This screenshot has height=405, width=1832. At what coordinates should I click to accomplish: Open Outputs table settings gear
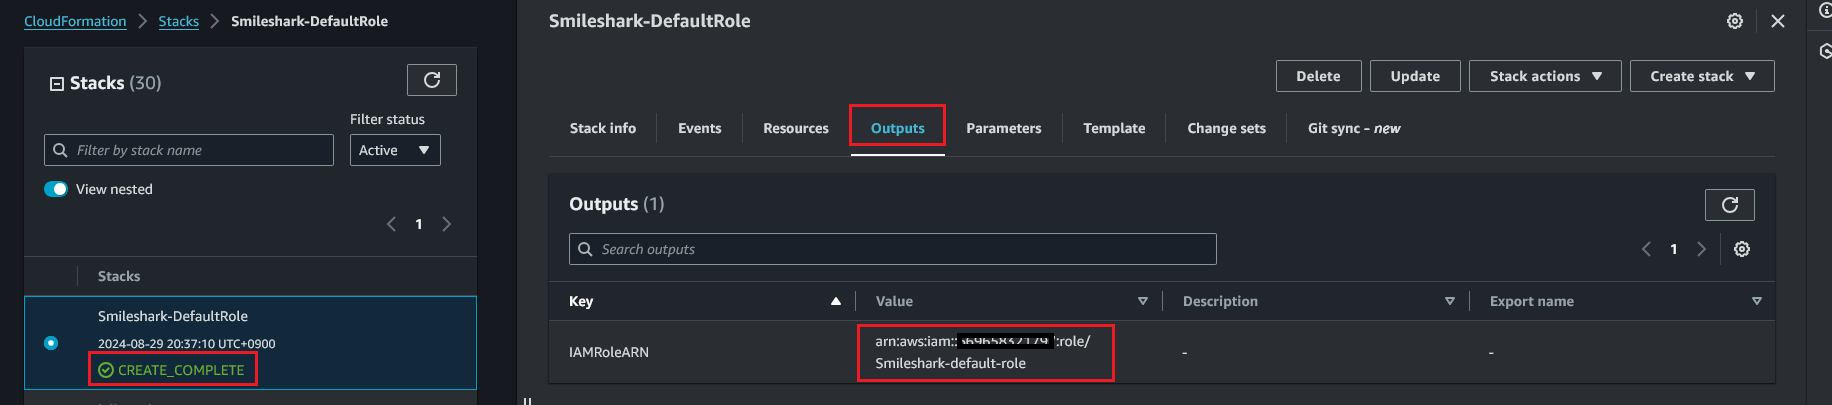click(1742, 250)
